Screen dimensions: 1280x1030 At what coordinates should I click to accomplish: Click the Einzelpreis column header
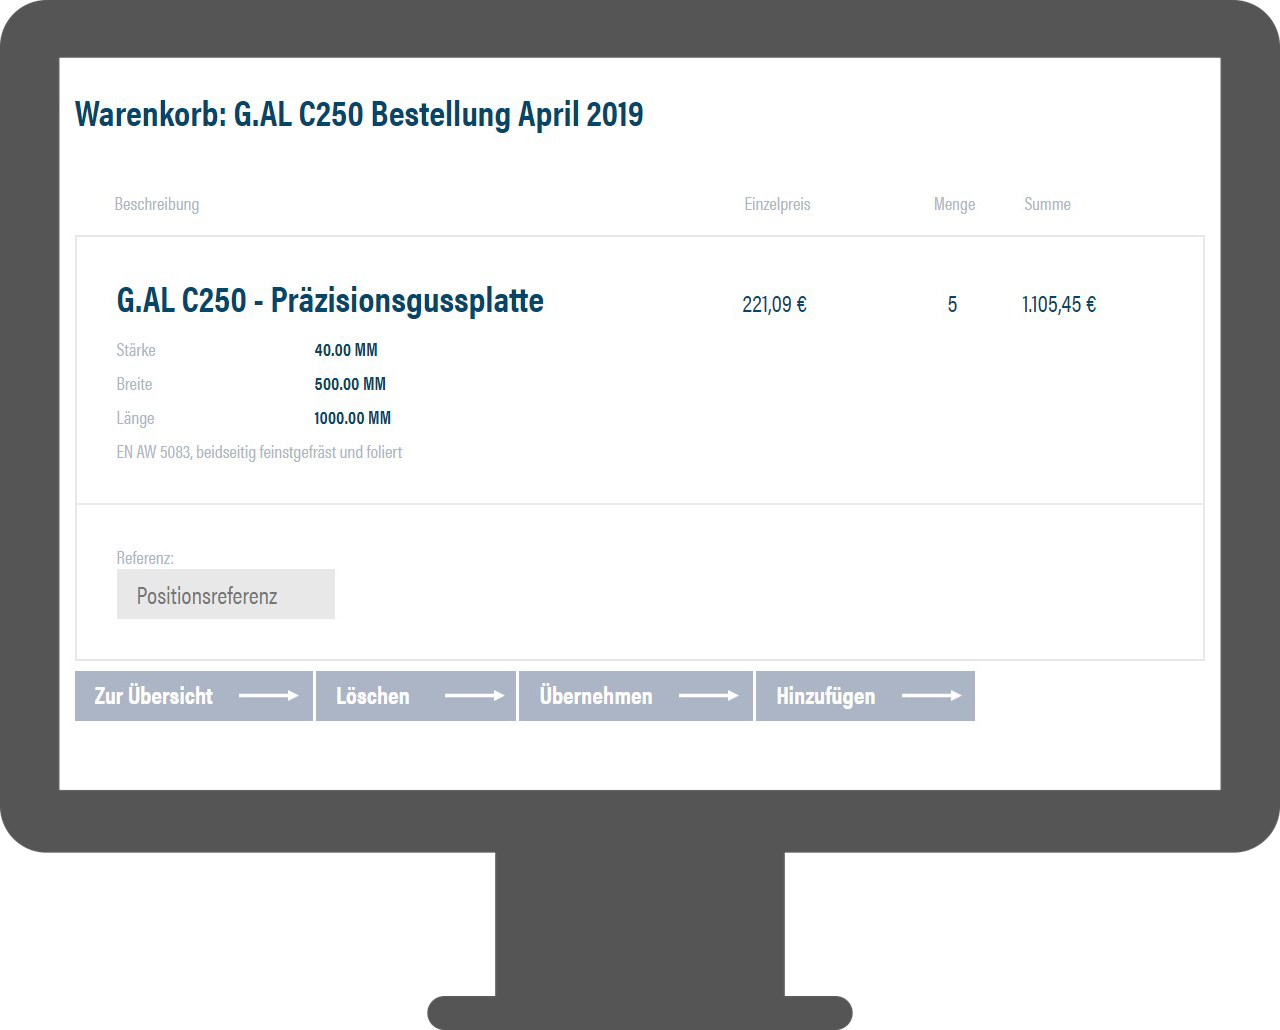coord(777,204)
